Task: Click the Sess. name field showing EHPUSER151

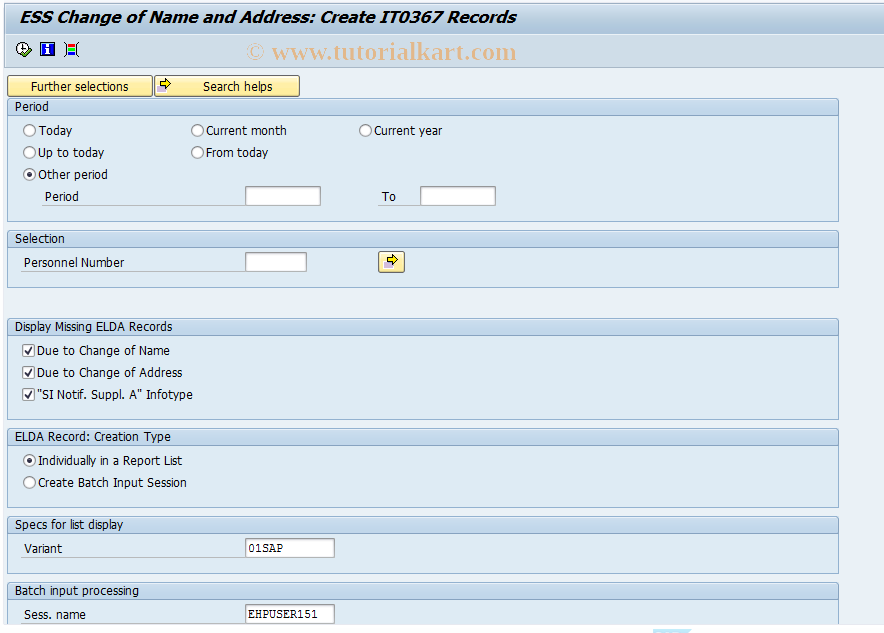Action: [x=290, y=613]
